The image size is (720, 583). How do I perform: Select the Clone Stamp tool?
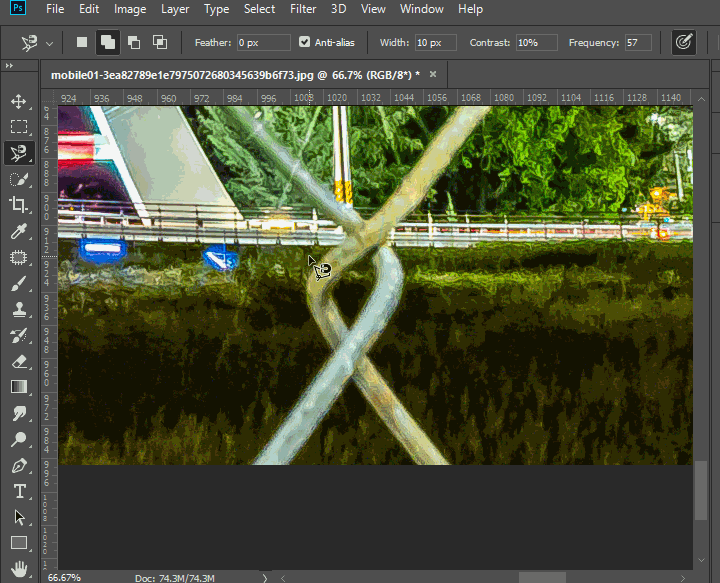18,309
